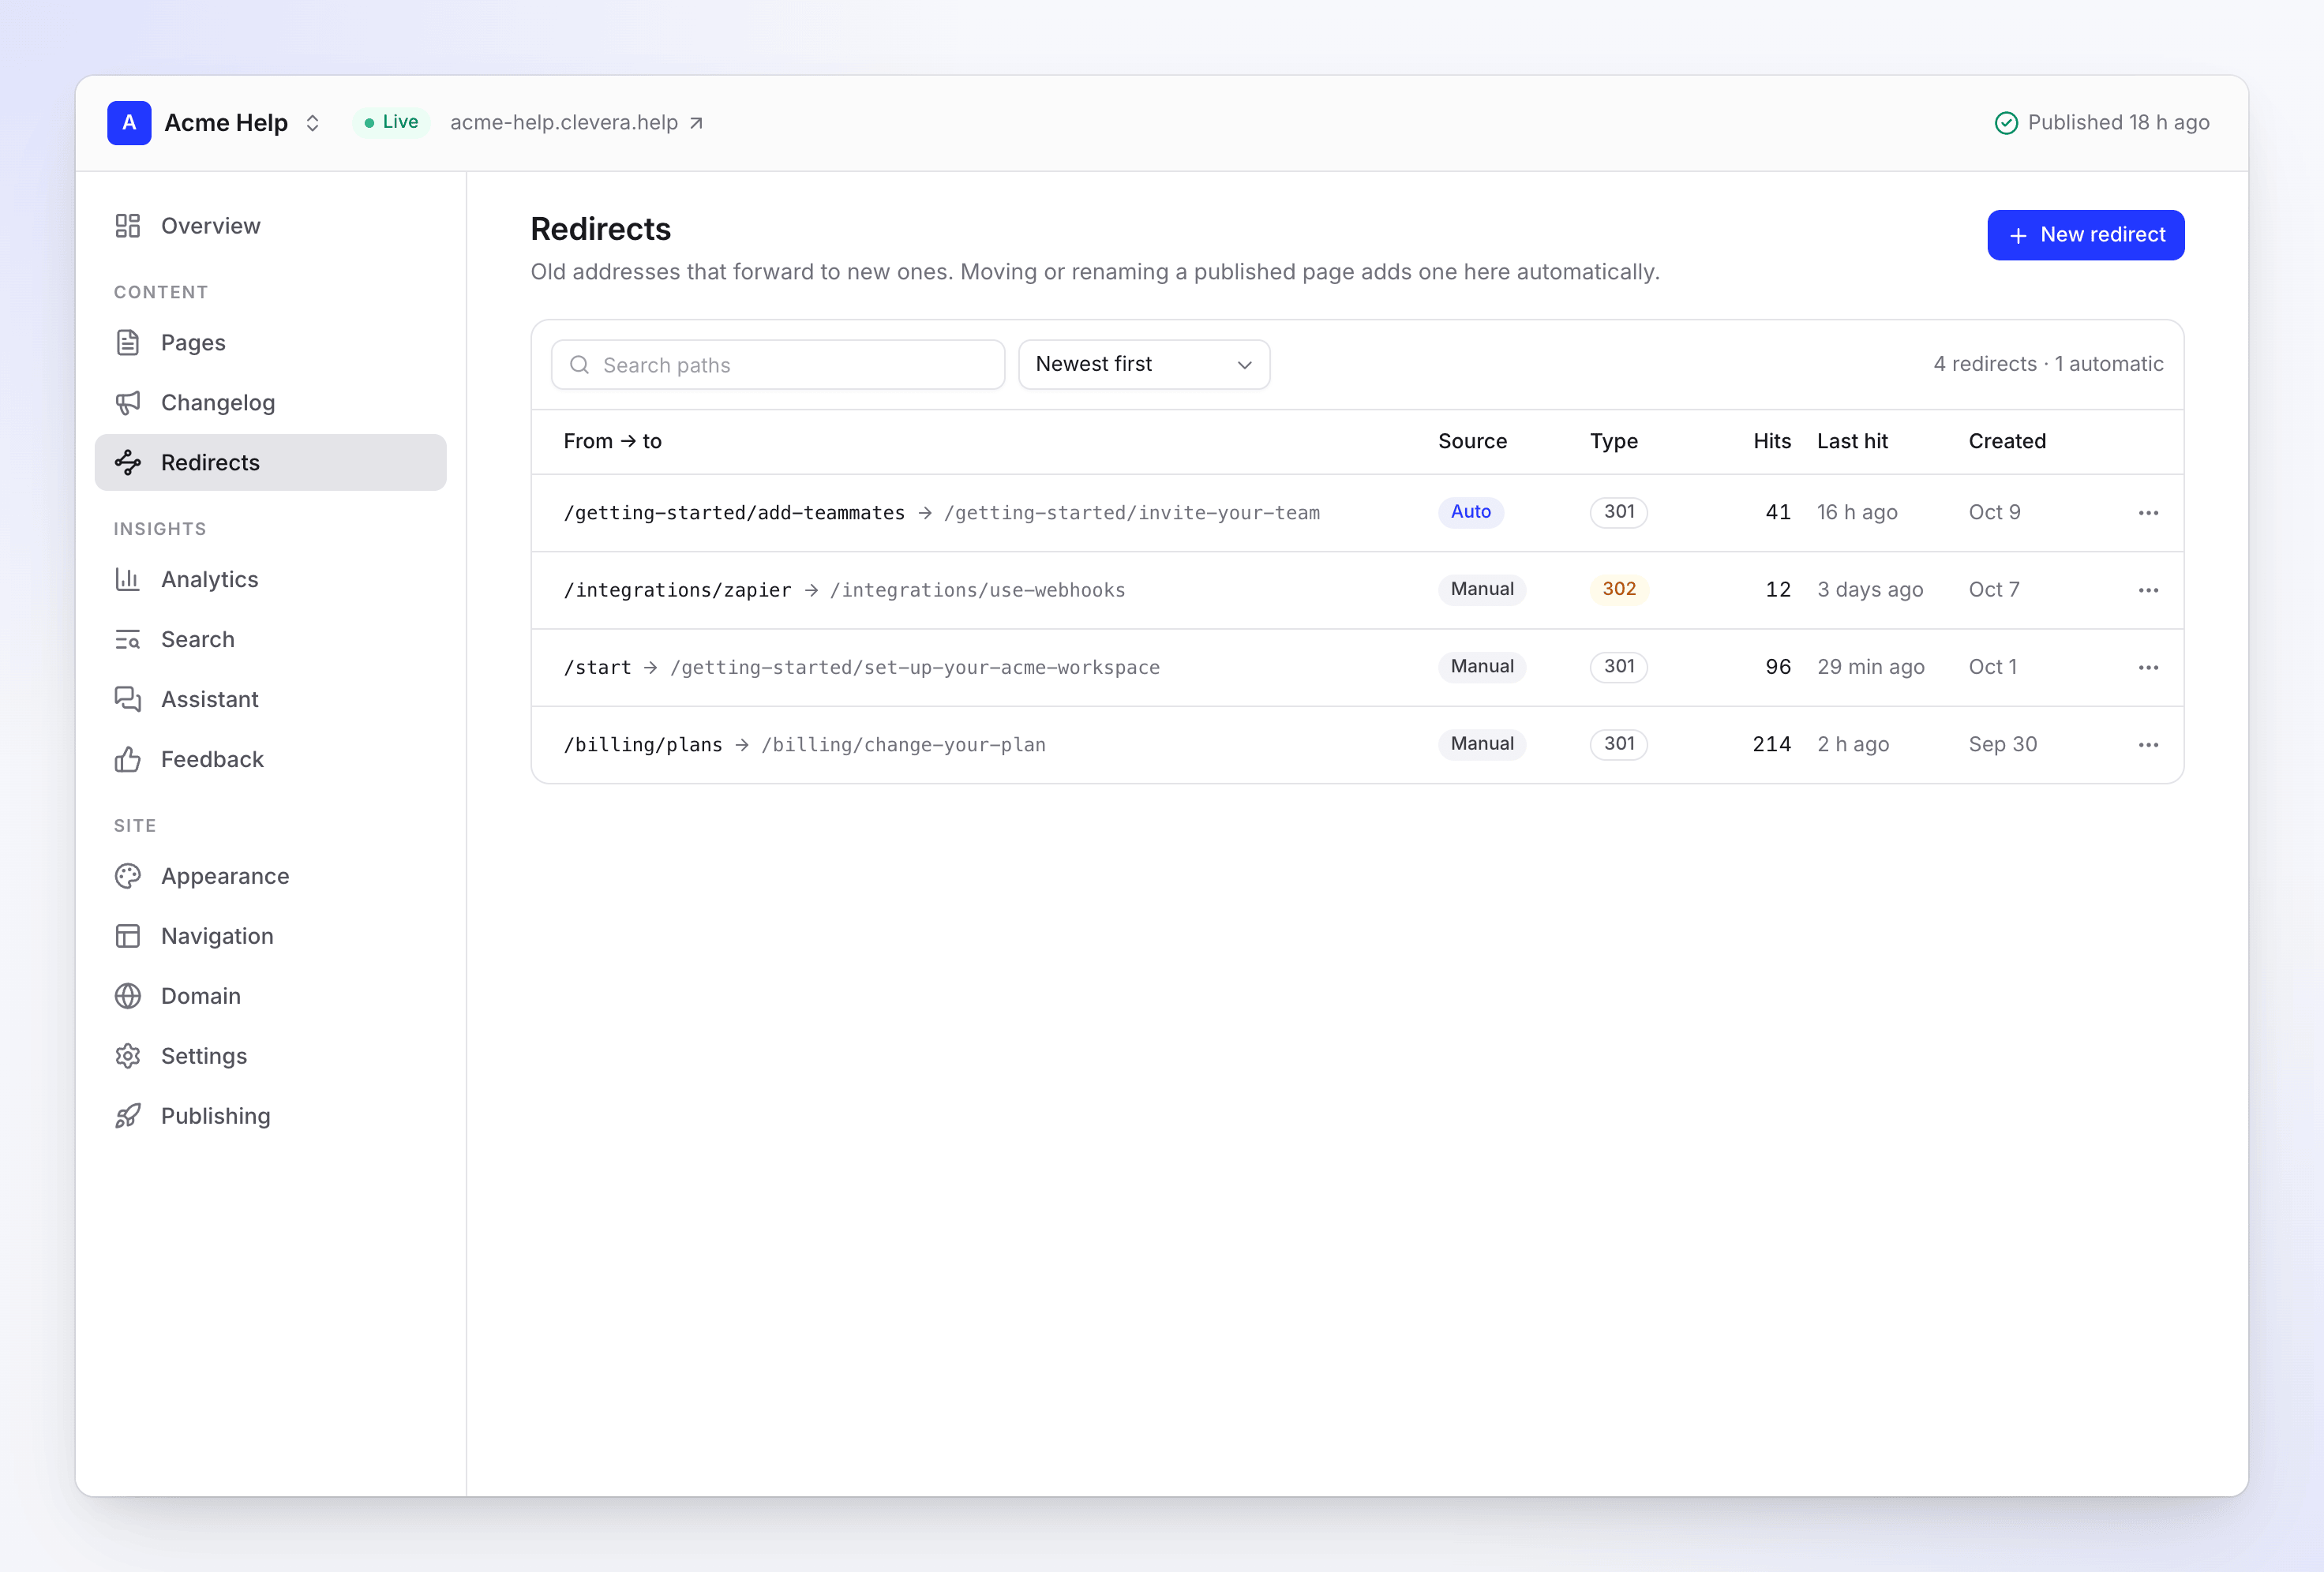This screenshot has width=2324, height=1572.
Task: Click the external link arrow beside acme-help.clevera.help
Action: pos(696,123)
